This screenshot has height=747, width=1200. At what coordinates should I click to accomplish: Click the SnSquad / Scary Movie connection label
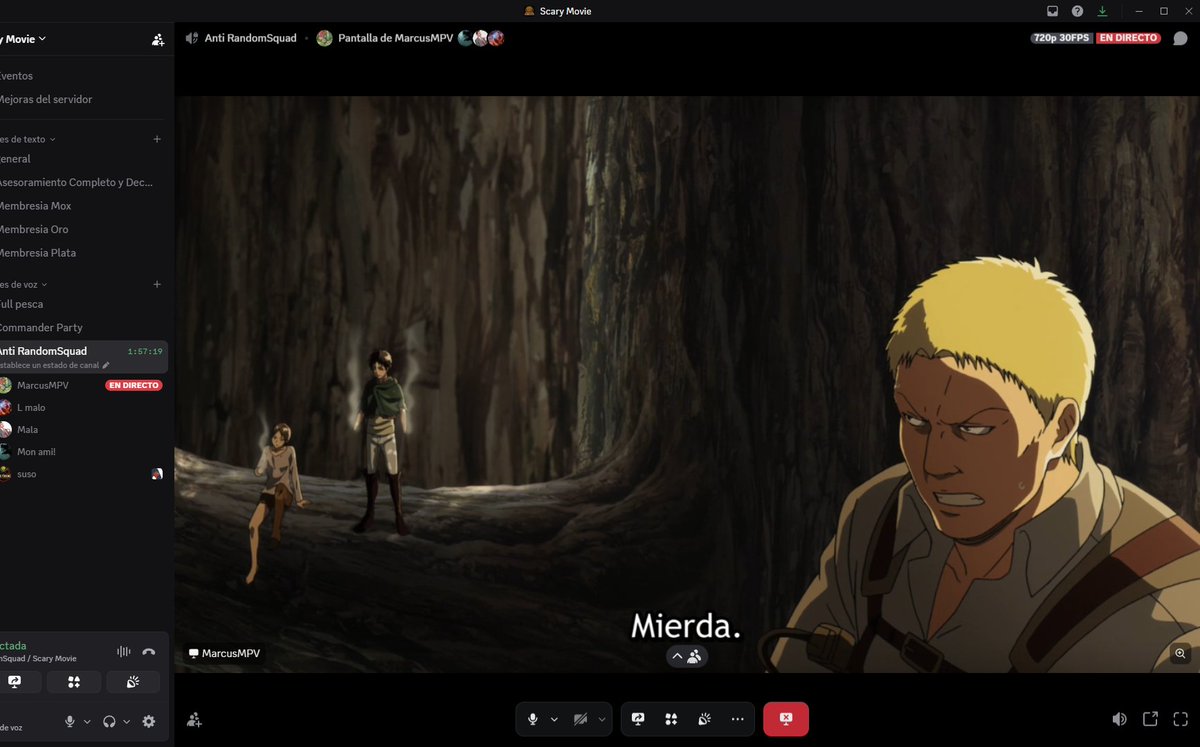click(38, 658)
